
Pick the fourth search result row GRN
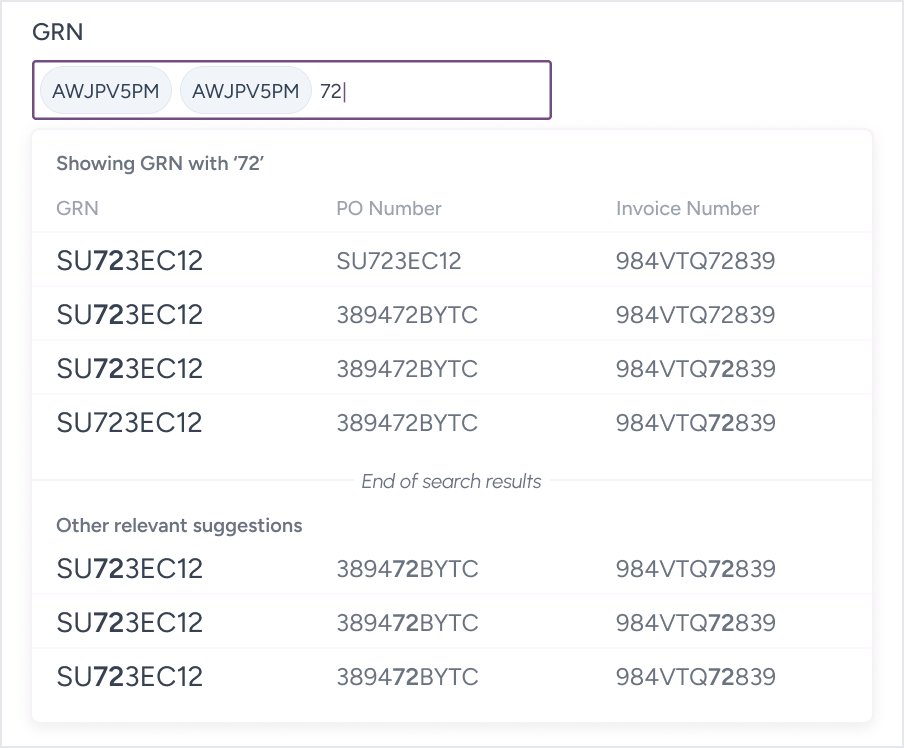click(130, 422)
